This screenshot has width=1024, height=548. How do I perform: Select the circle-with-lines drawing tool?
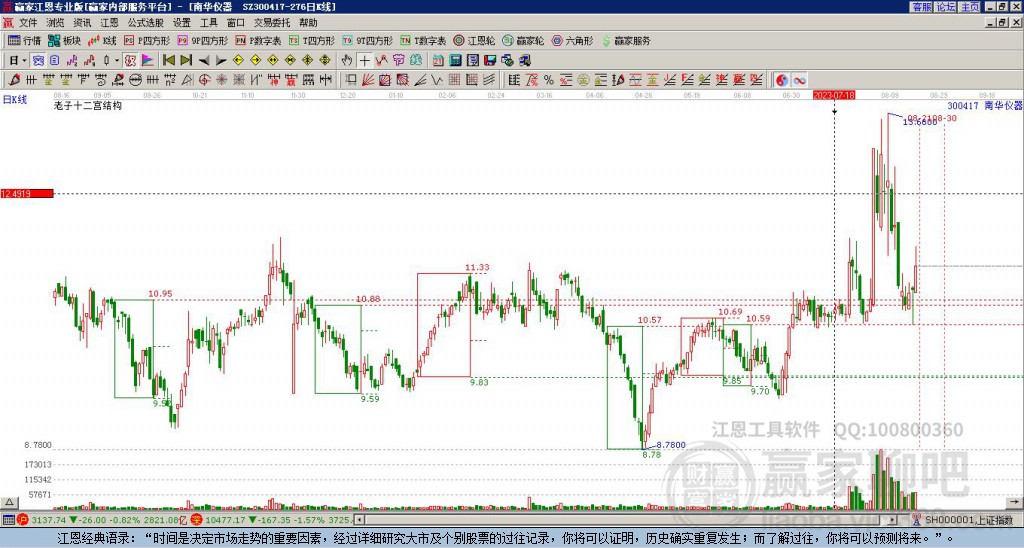[x=135, y=80]
